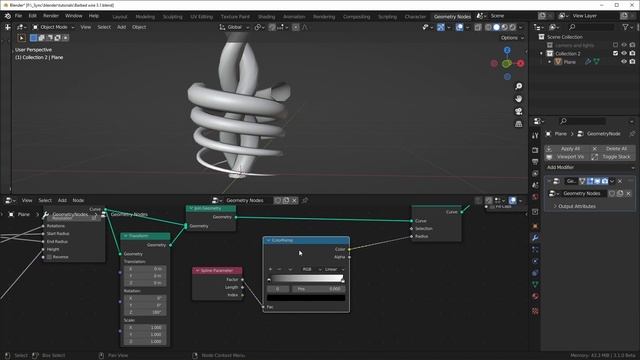Uncheck Collection 2 exclude checkbox

tap(616, 53)
